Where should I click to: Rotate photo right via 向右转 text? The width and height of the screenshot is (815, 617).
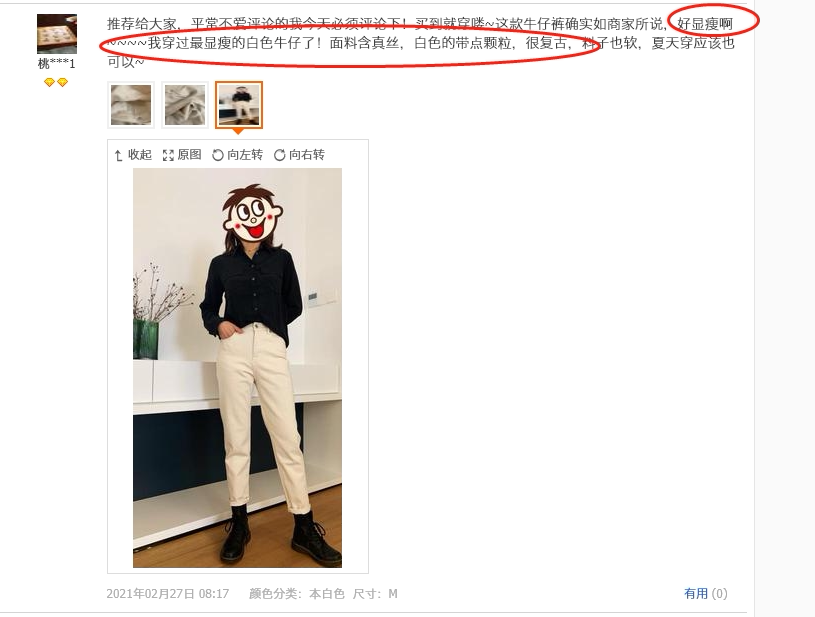point(307,155)
